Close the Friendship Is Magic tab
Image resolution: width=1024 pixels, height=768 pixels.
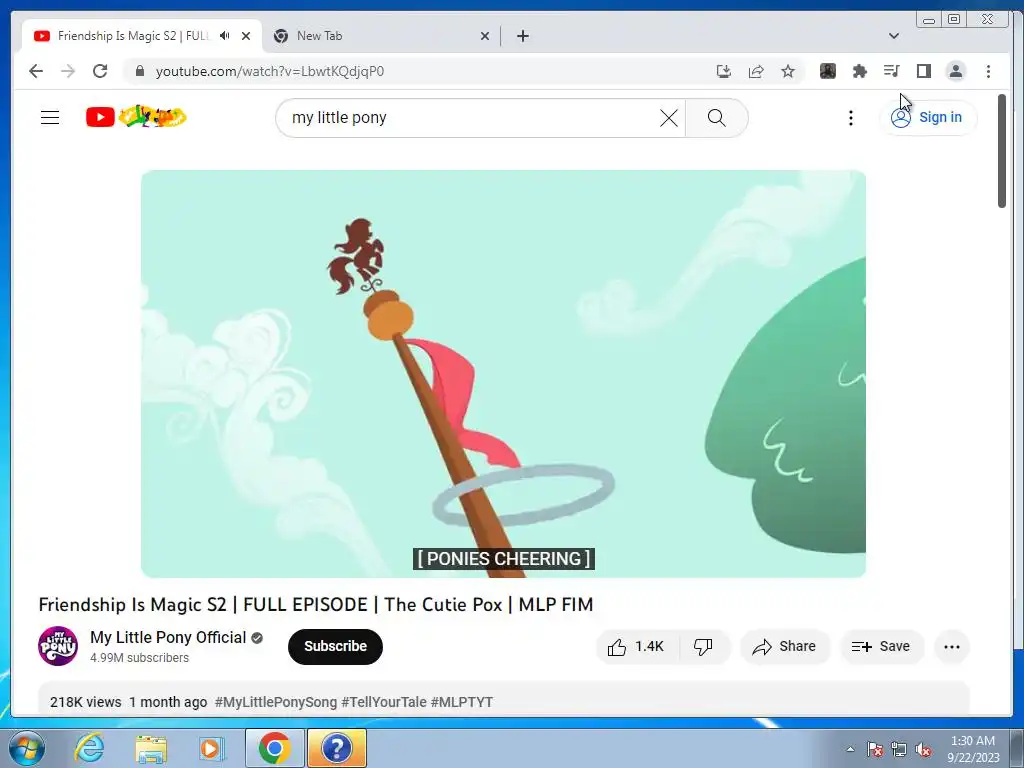pos(246,36)
